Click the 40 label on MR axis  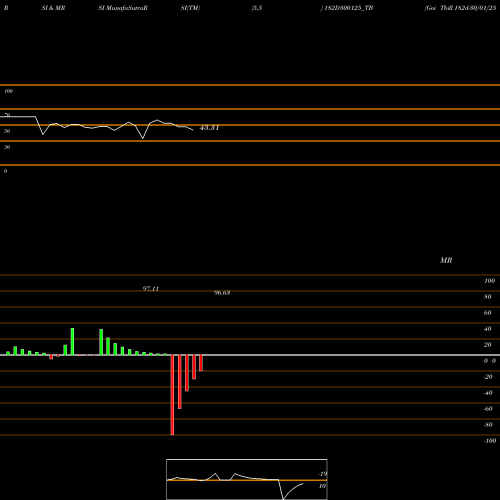488,329
